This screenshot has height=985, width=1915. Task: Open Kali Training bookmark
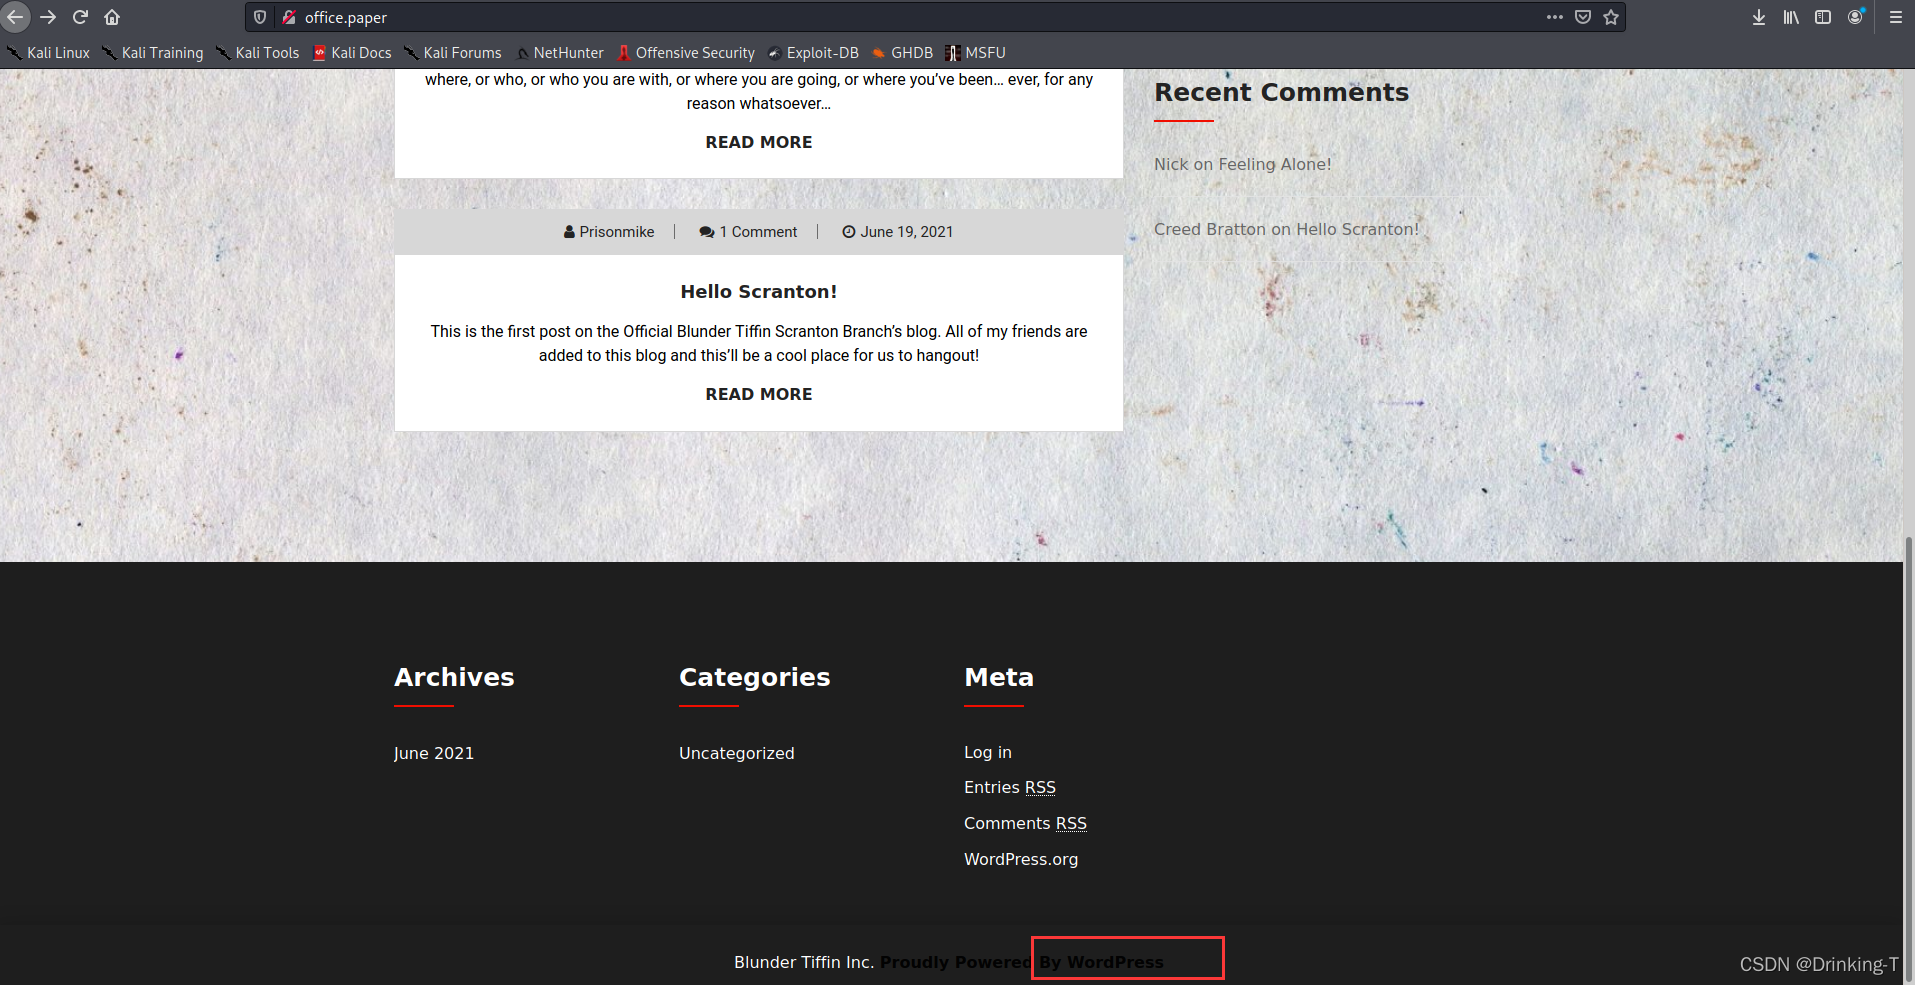[152, 53]
